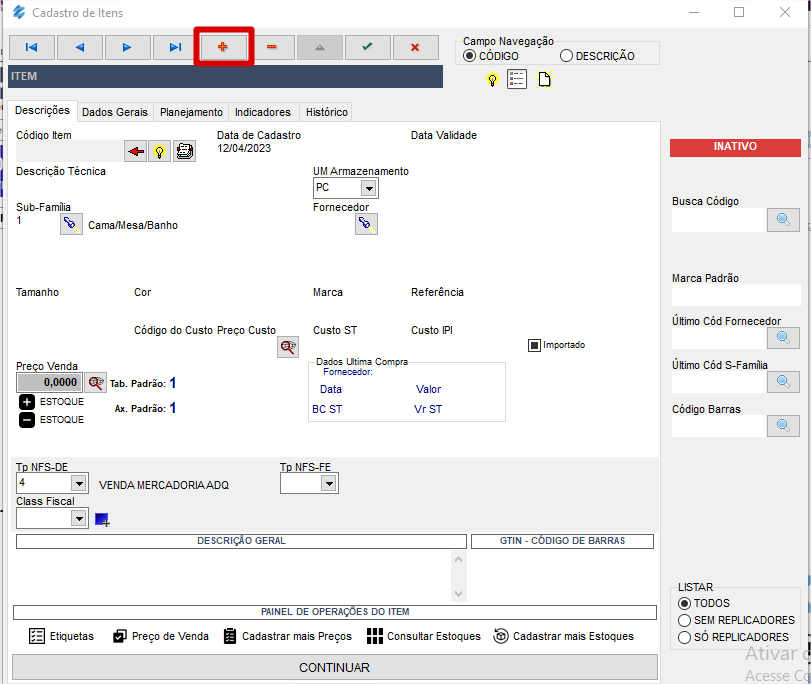This screenshot has height=684, width=811.
Task: Select SEM REPLICADORES option
Action: coord(684,620)
